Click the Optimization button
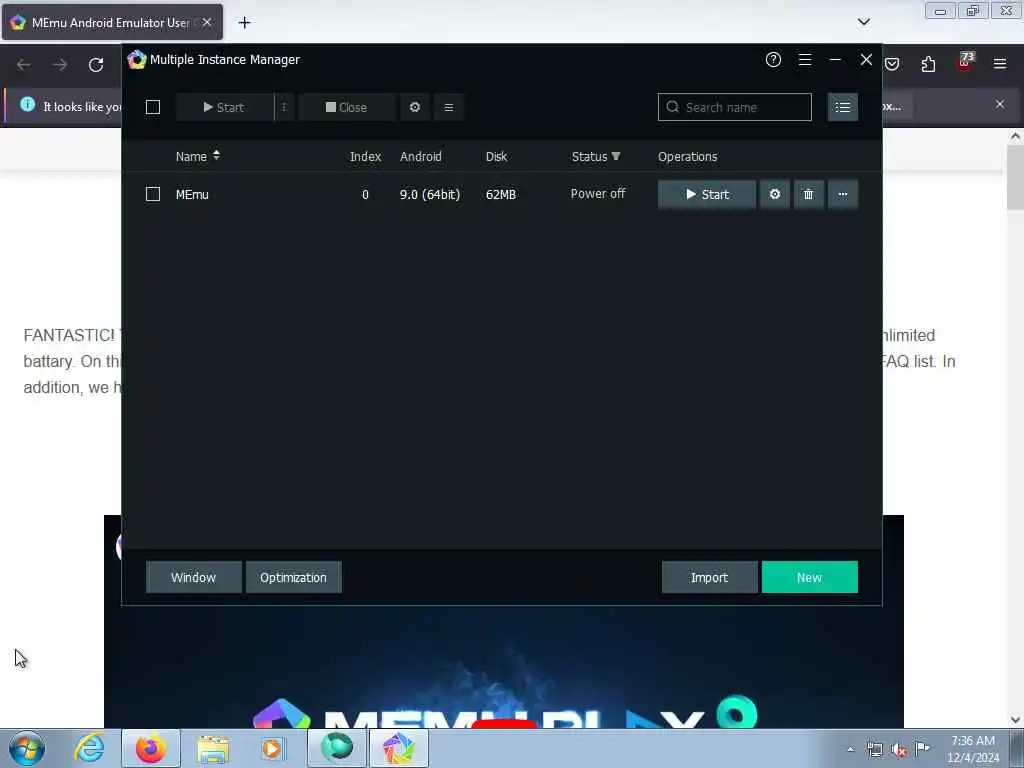The width and height of the screenshot is (1024, 768). pyautogui.click(x=293, y=577)
